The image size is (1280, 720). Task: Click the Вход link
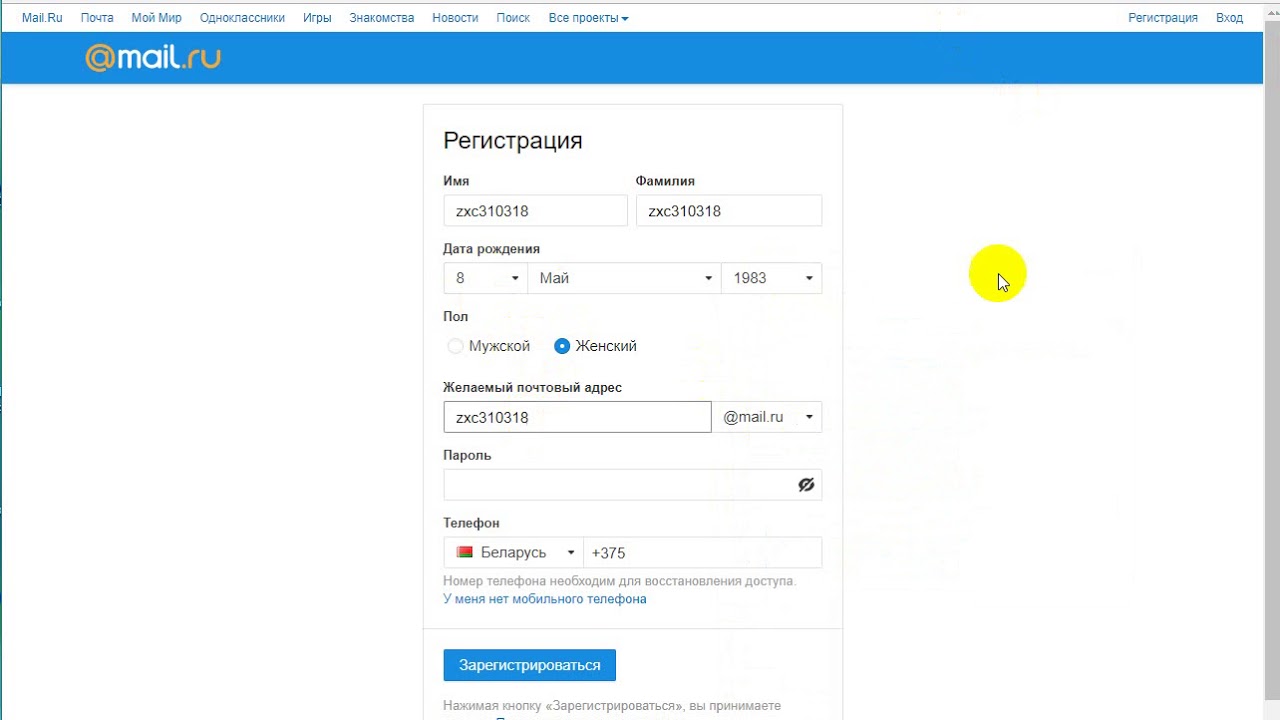[x=1229, y=18]
